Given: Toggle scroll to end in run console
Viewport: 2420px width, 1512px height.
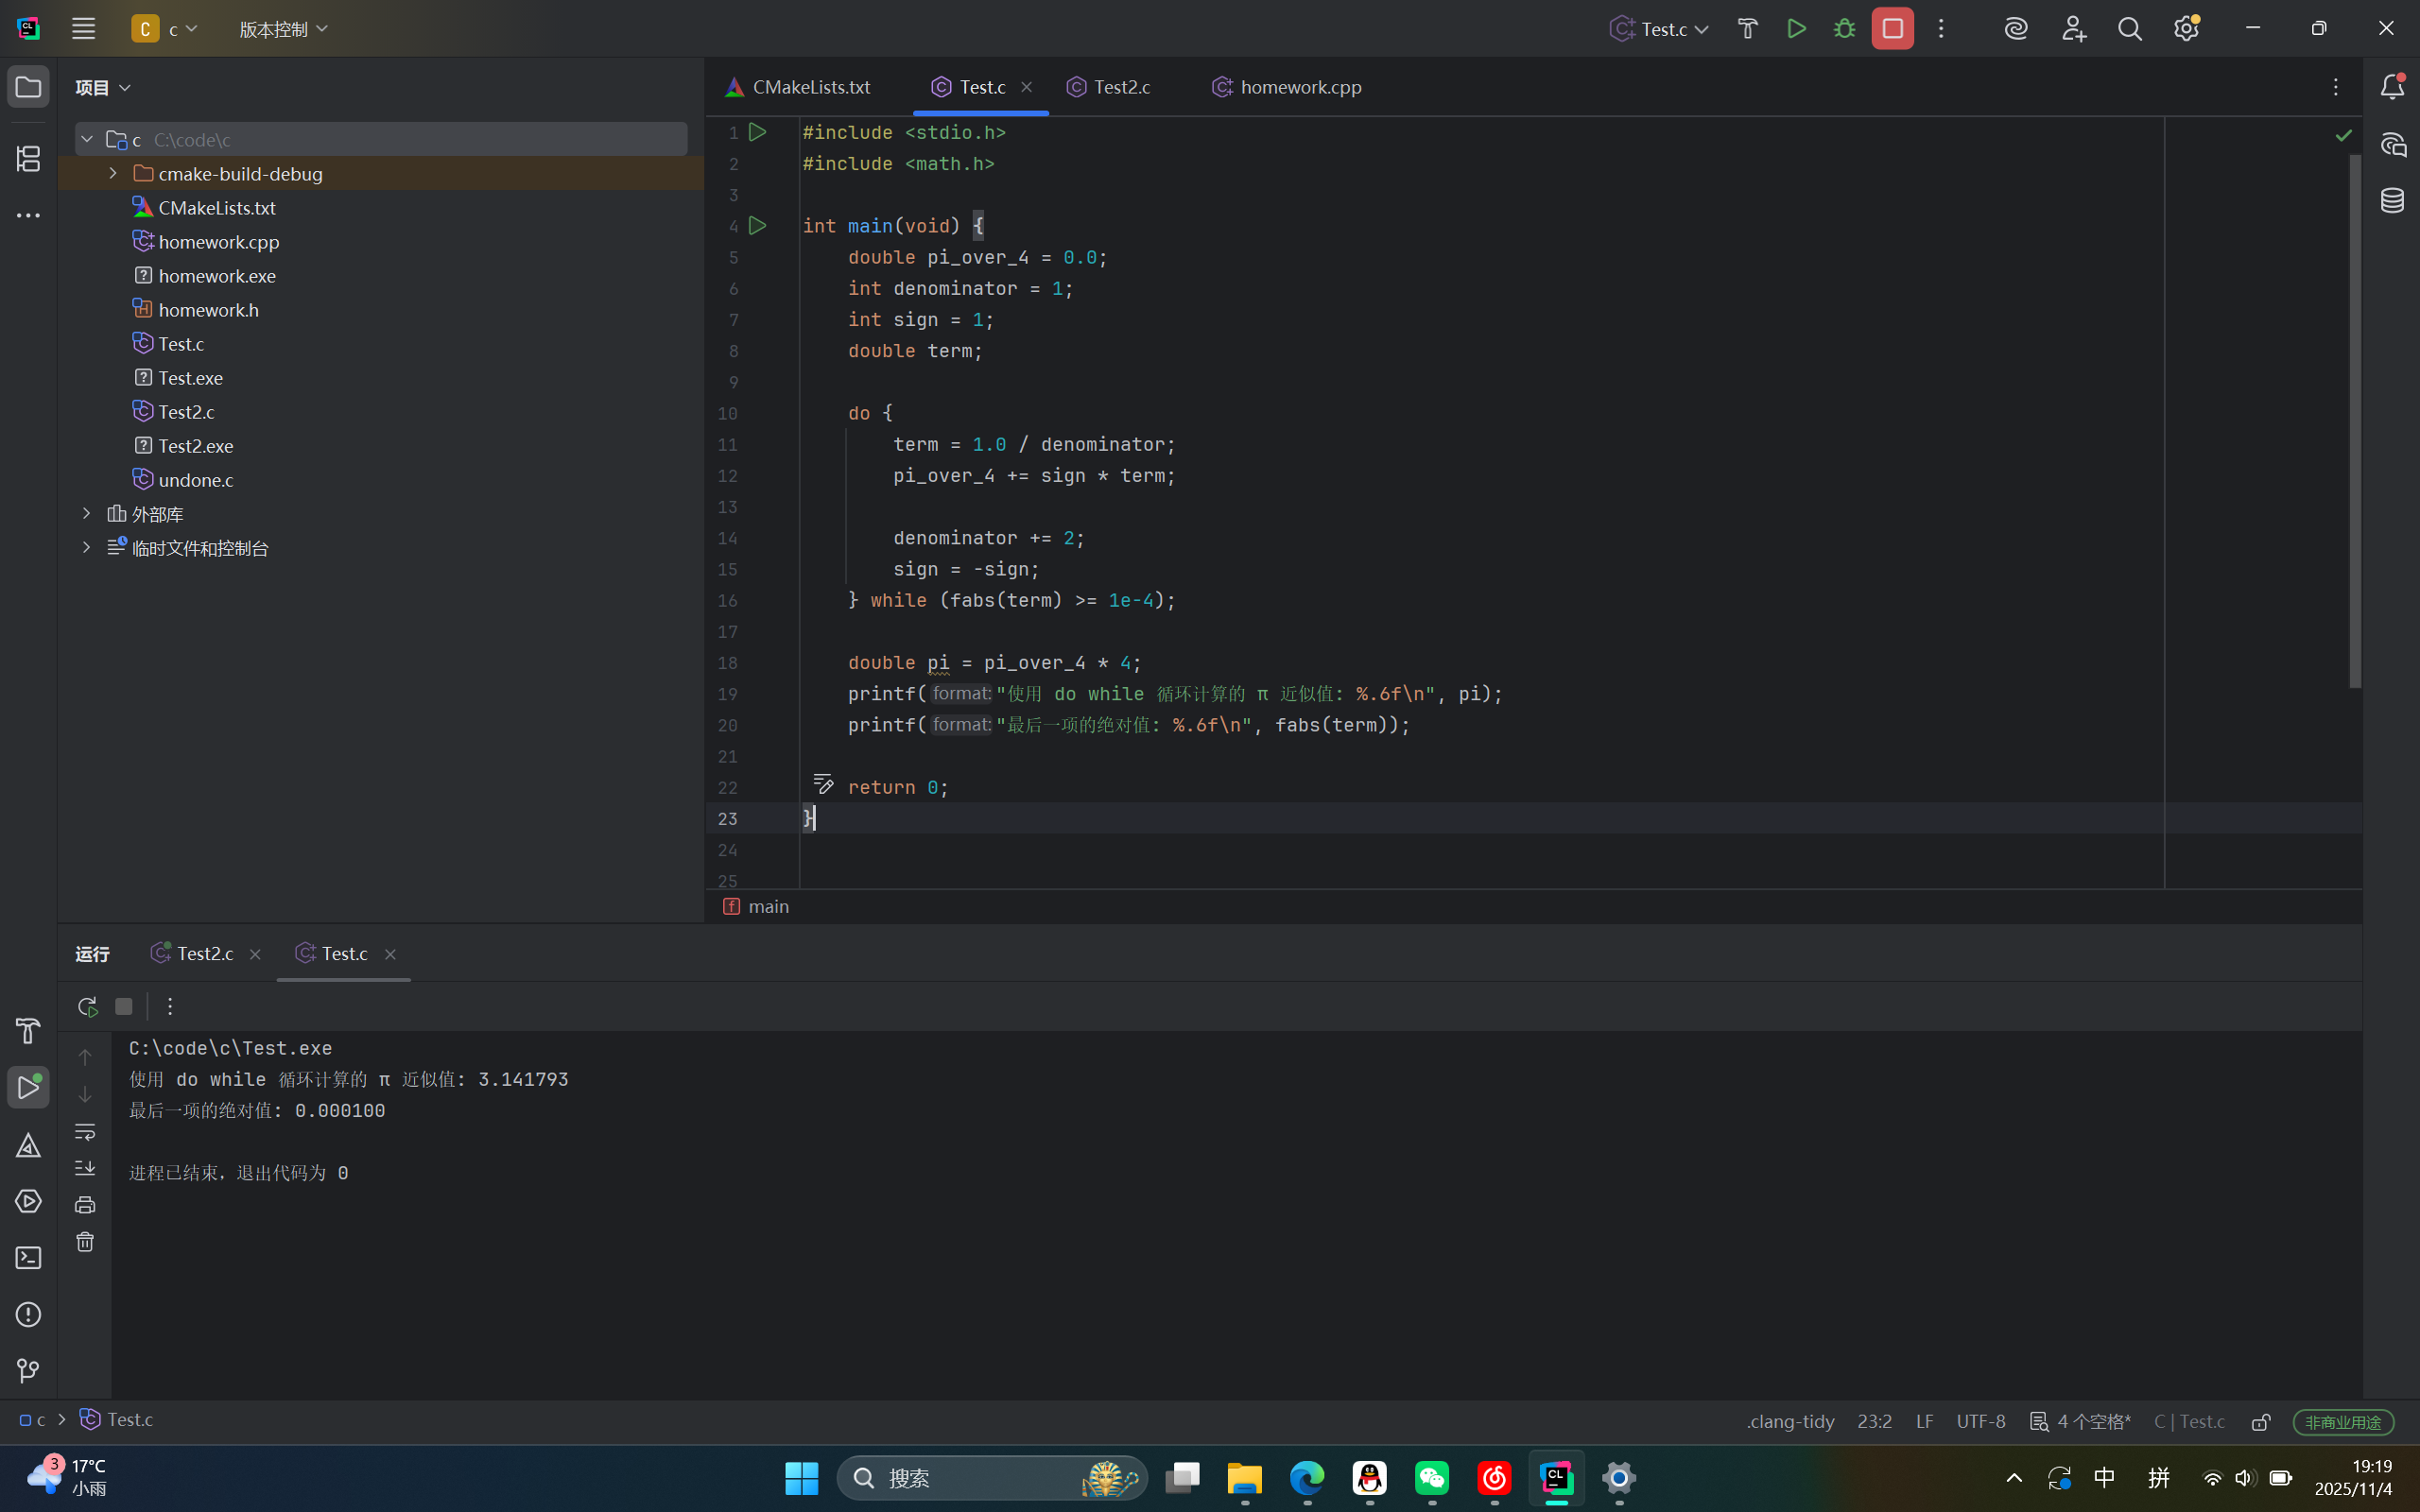Looking at the screenshot, I should (x=85, y=1168).
